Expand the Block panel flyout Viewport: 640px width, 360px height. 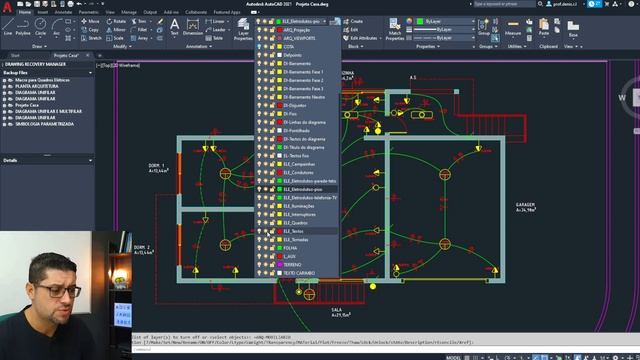[356, 47]
